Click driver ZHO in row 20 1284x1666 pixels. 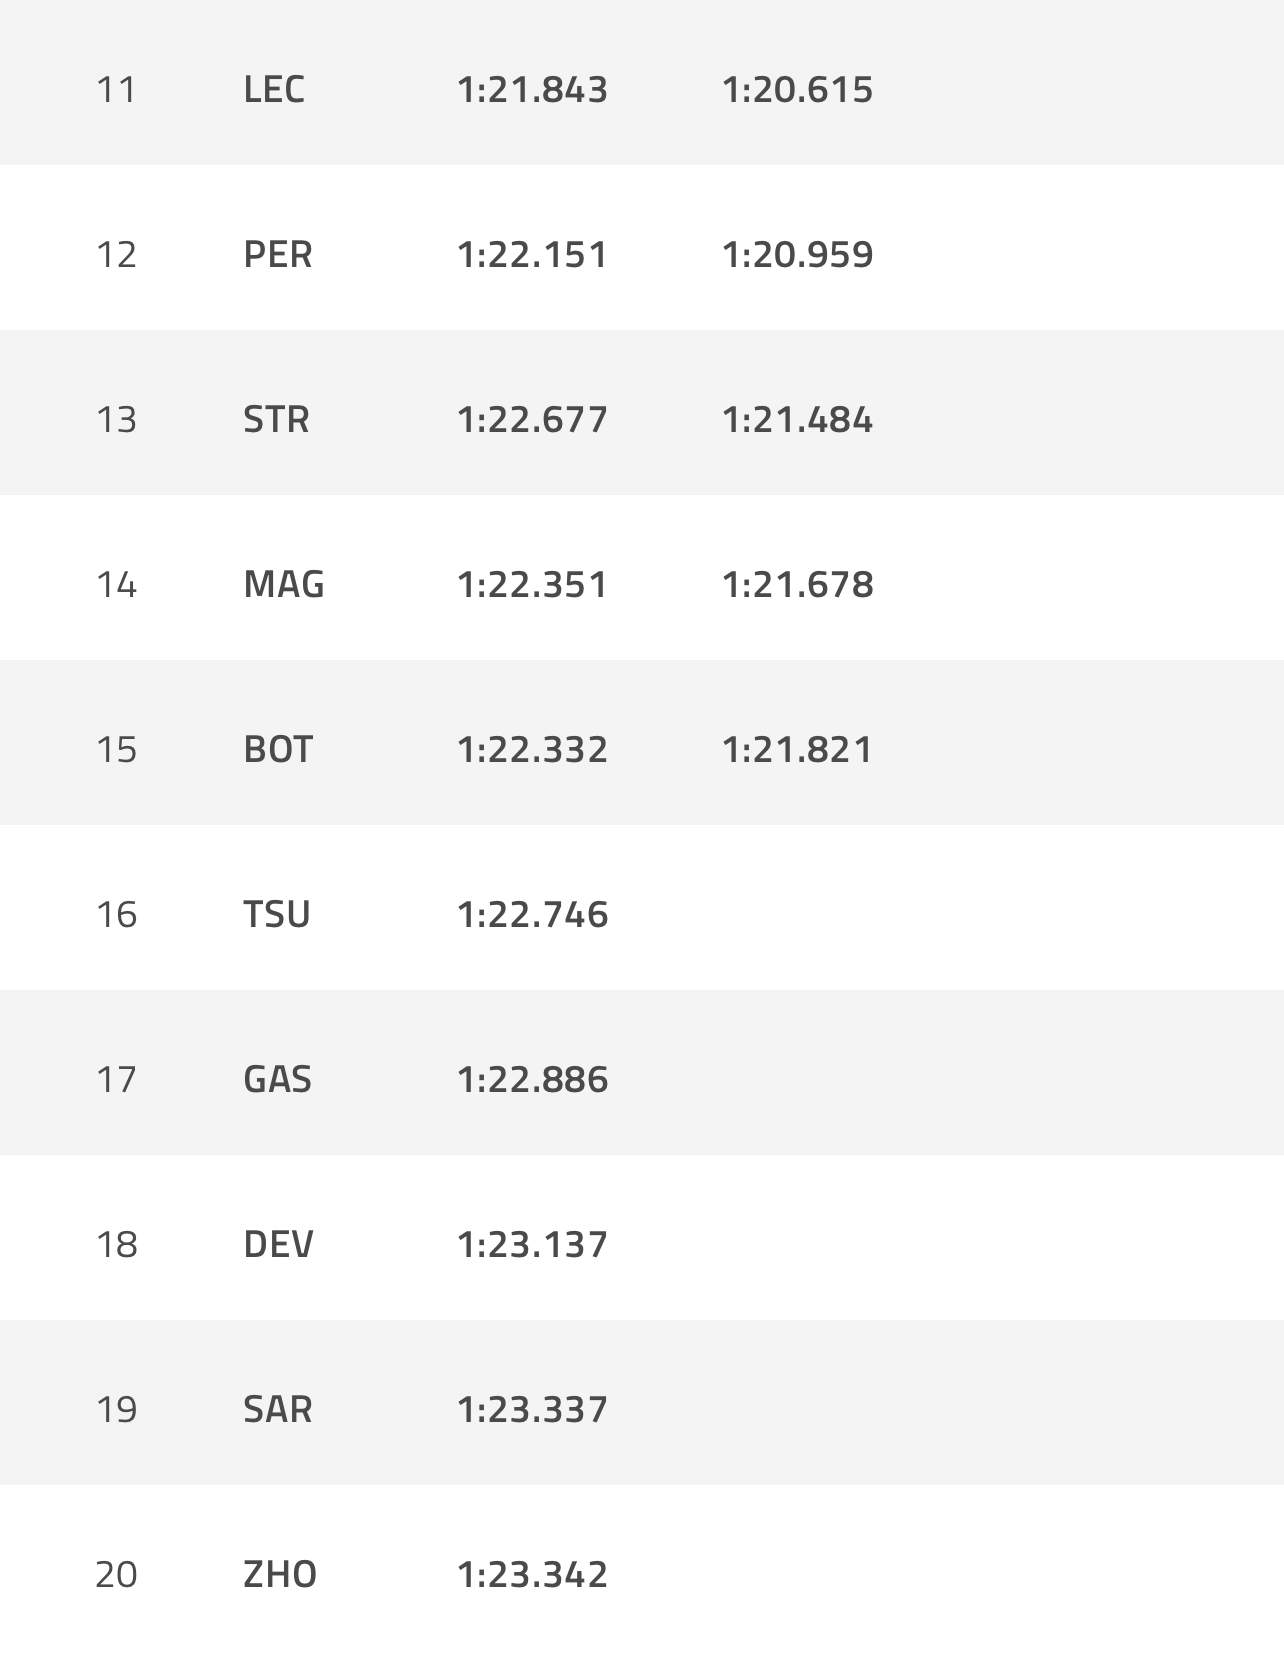tap(279, 1574)
